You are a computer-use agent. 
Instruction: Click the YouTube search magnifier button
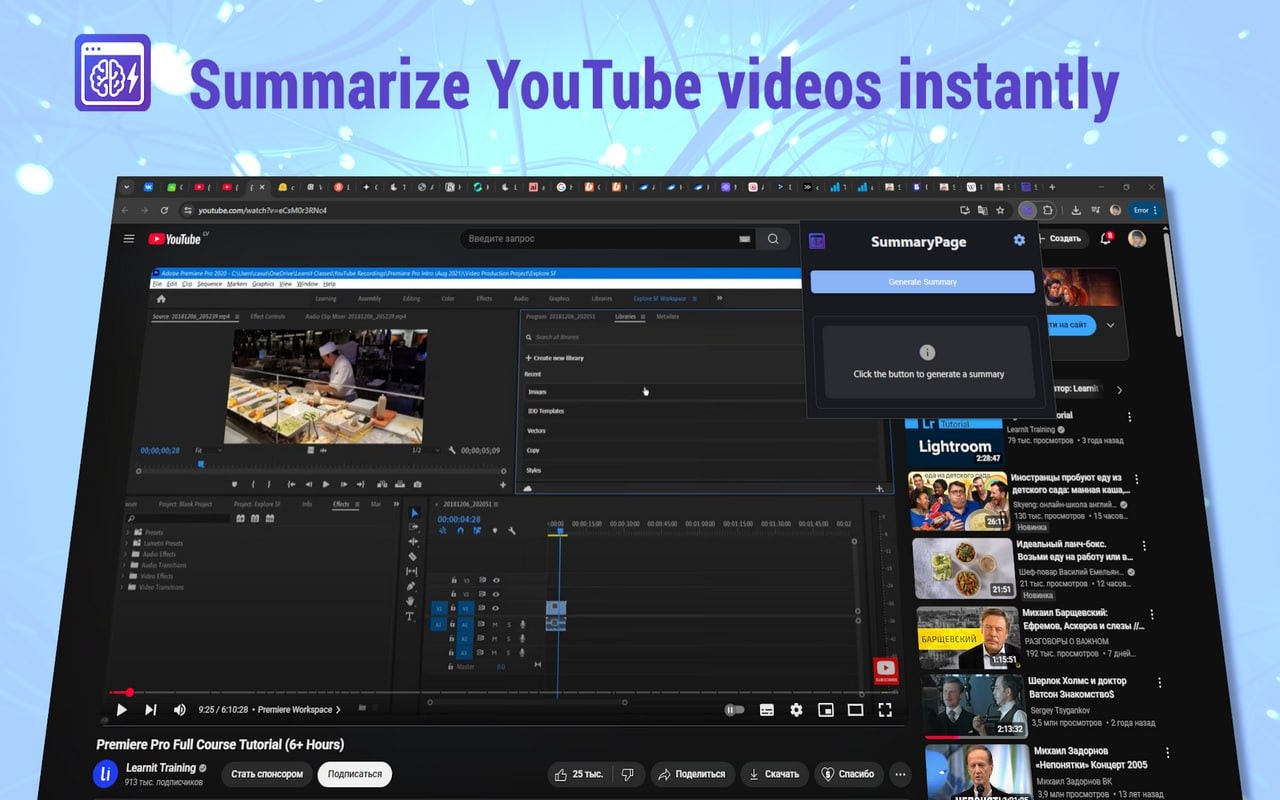[773, 239]
